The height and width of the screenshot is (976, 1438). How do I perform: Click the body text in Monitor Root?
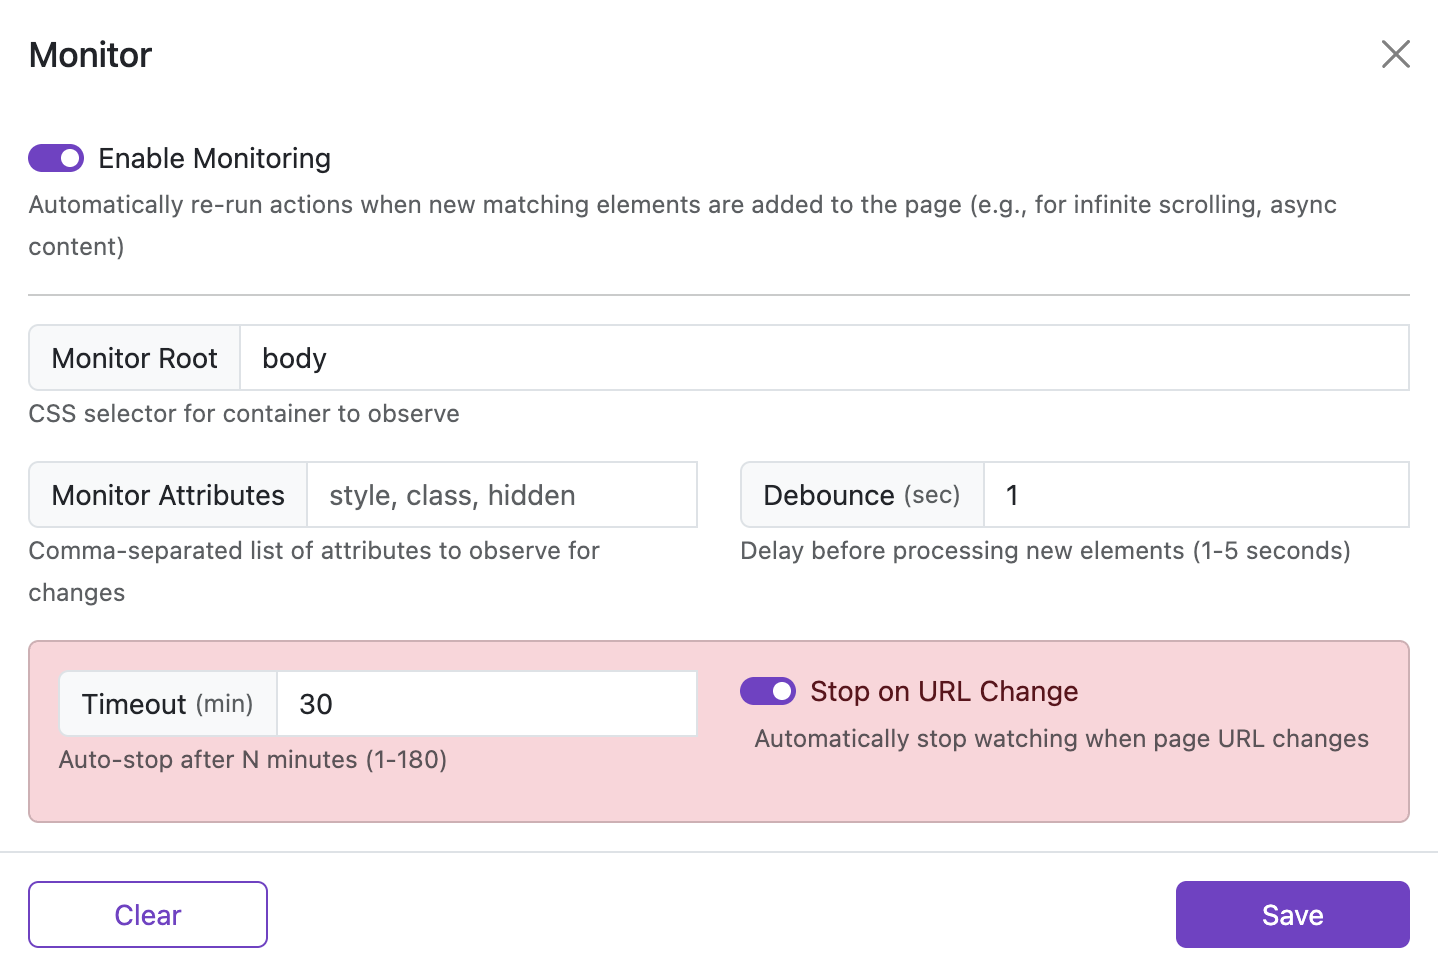click(293, 357)
